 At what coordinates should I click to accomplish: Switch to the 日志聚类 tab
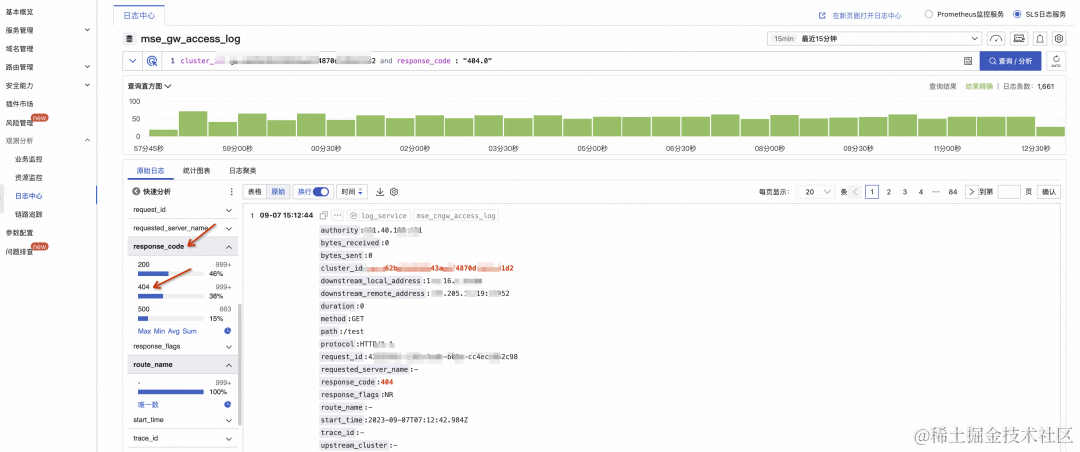click(x=242, y=170)
